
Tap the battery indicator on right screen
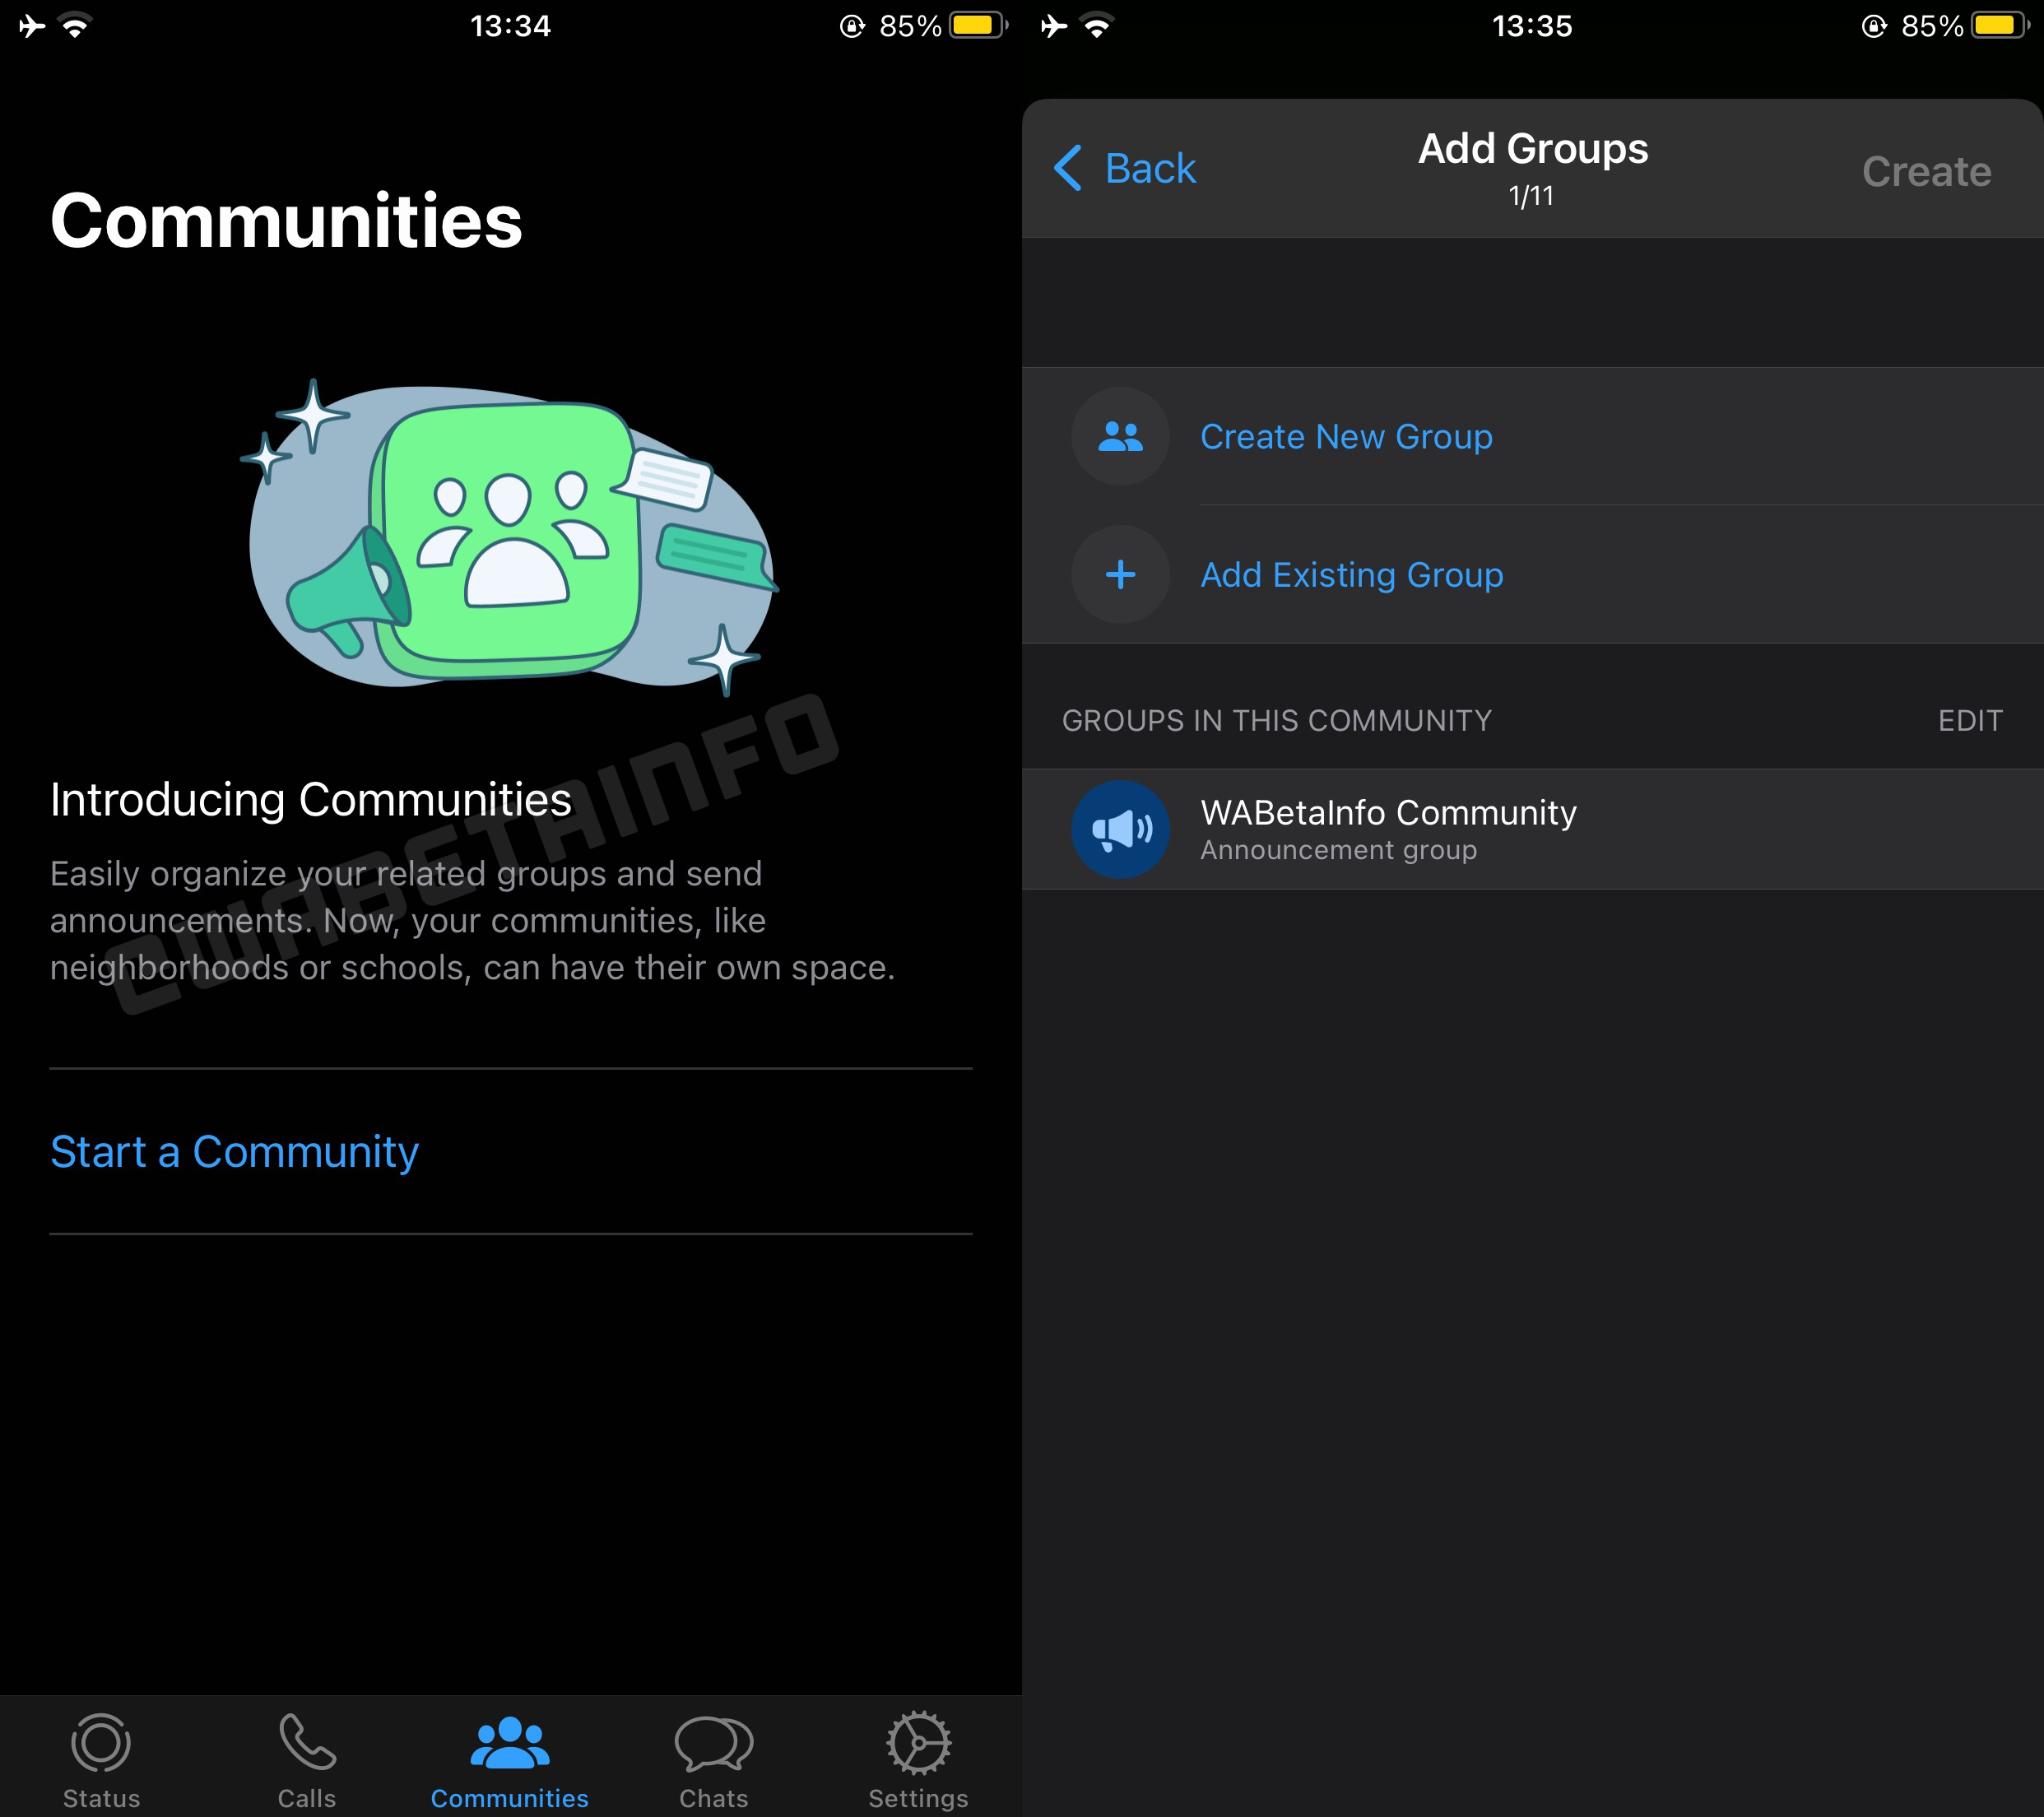point(1997,26)
